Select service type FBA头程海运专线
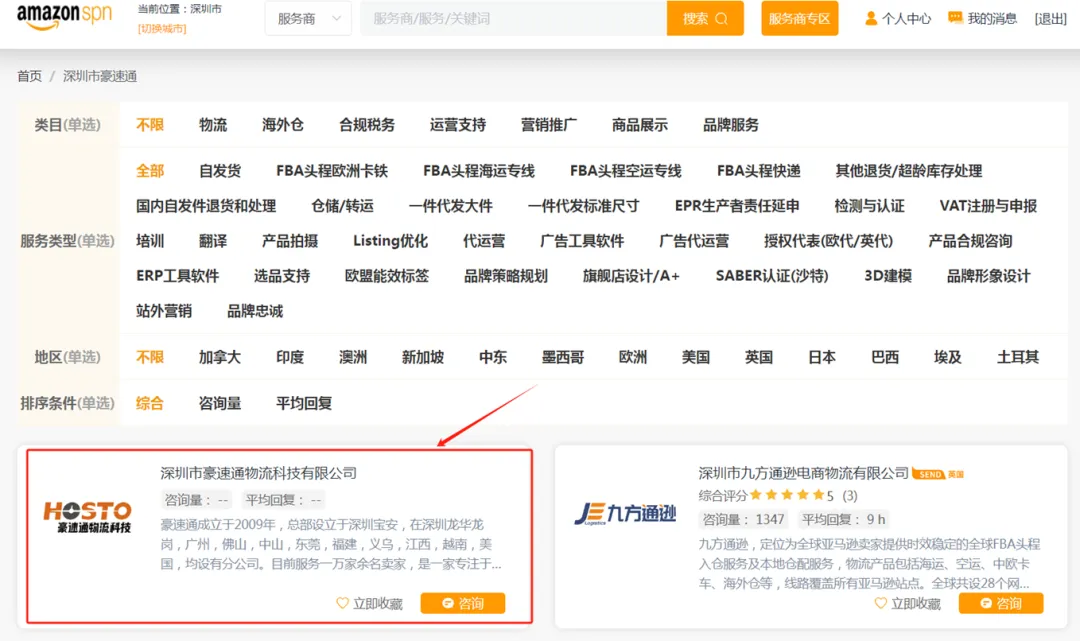 coord(479,171)
